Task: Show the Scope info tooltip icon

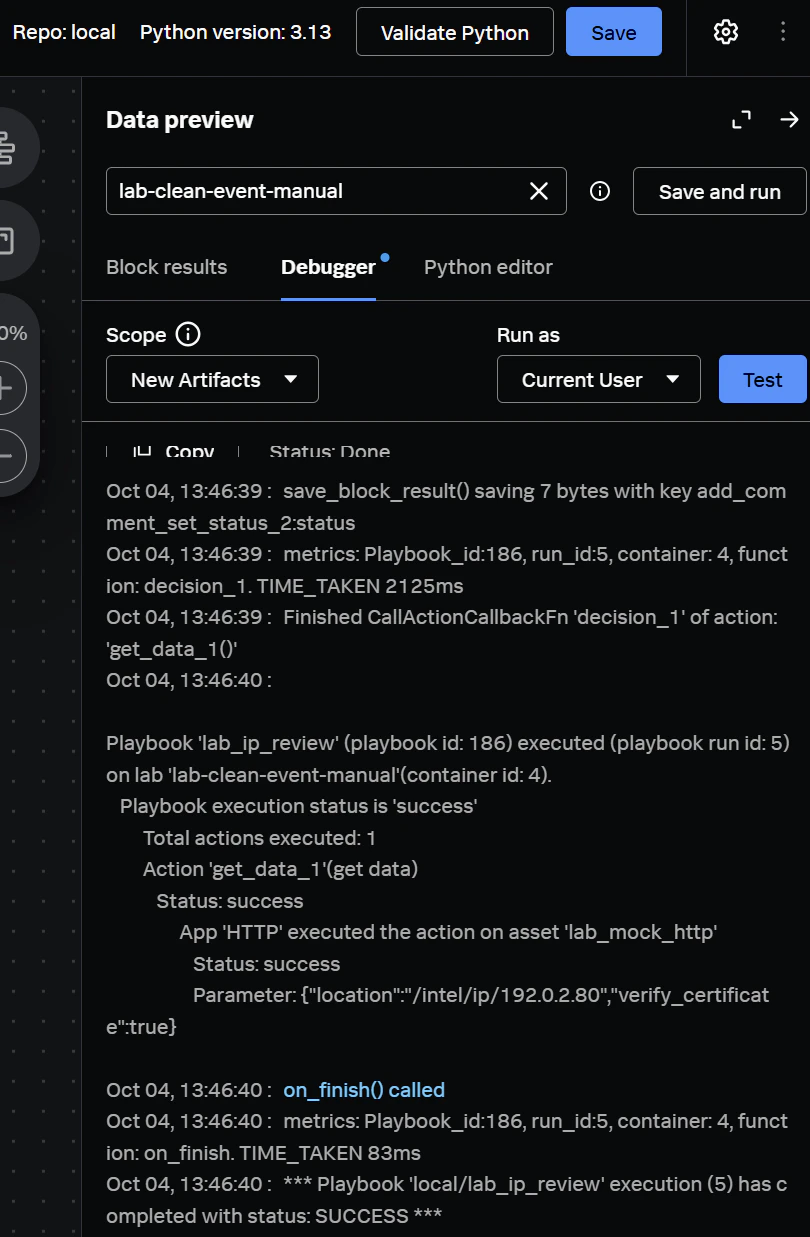Action: coord(188,334)
